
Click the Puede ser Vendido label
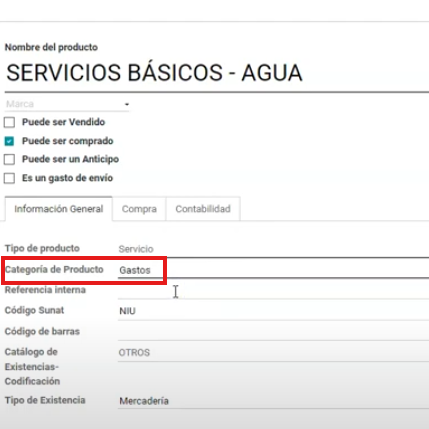pyautogui.click(x=63, y=122)
